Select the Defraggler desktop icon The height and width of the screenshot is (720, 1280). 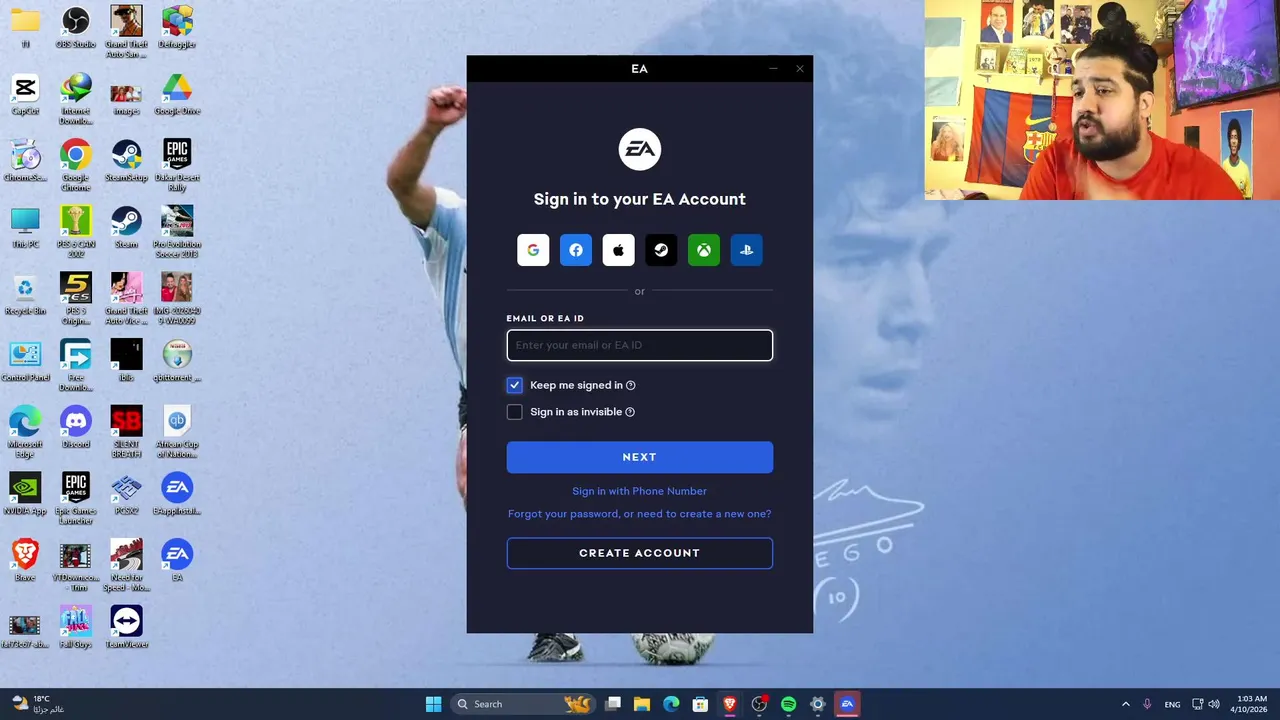pos(177,28)
